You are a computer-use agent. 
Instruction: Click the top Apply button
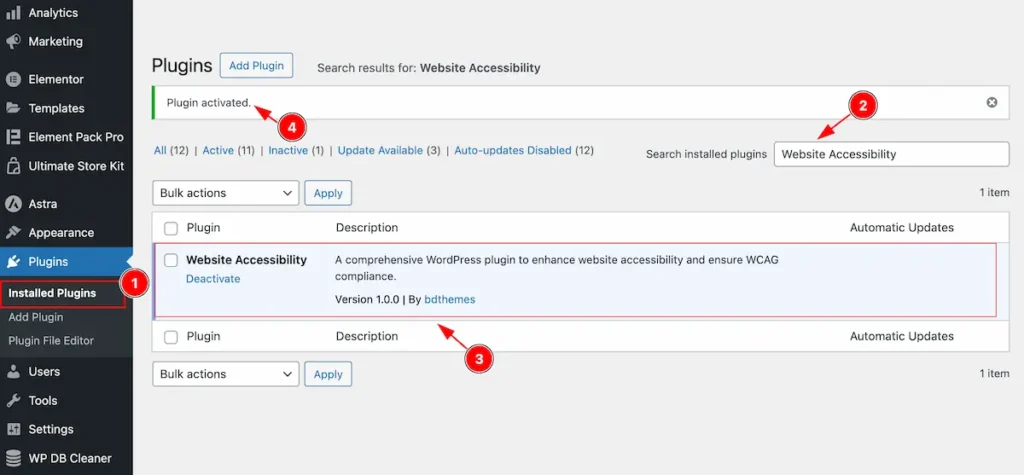tap(328, 193)
